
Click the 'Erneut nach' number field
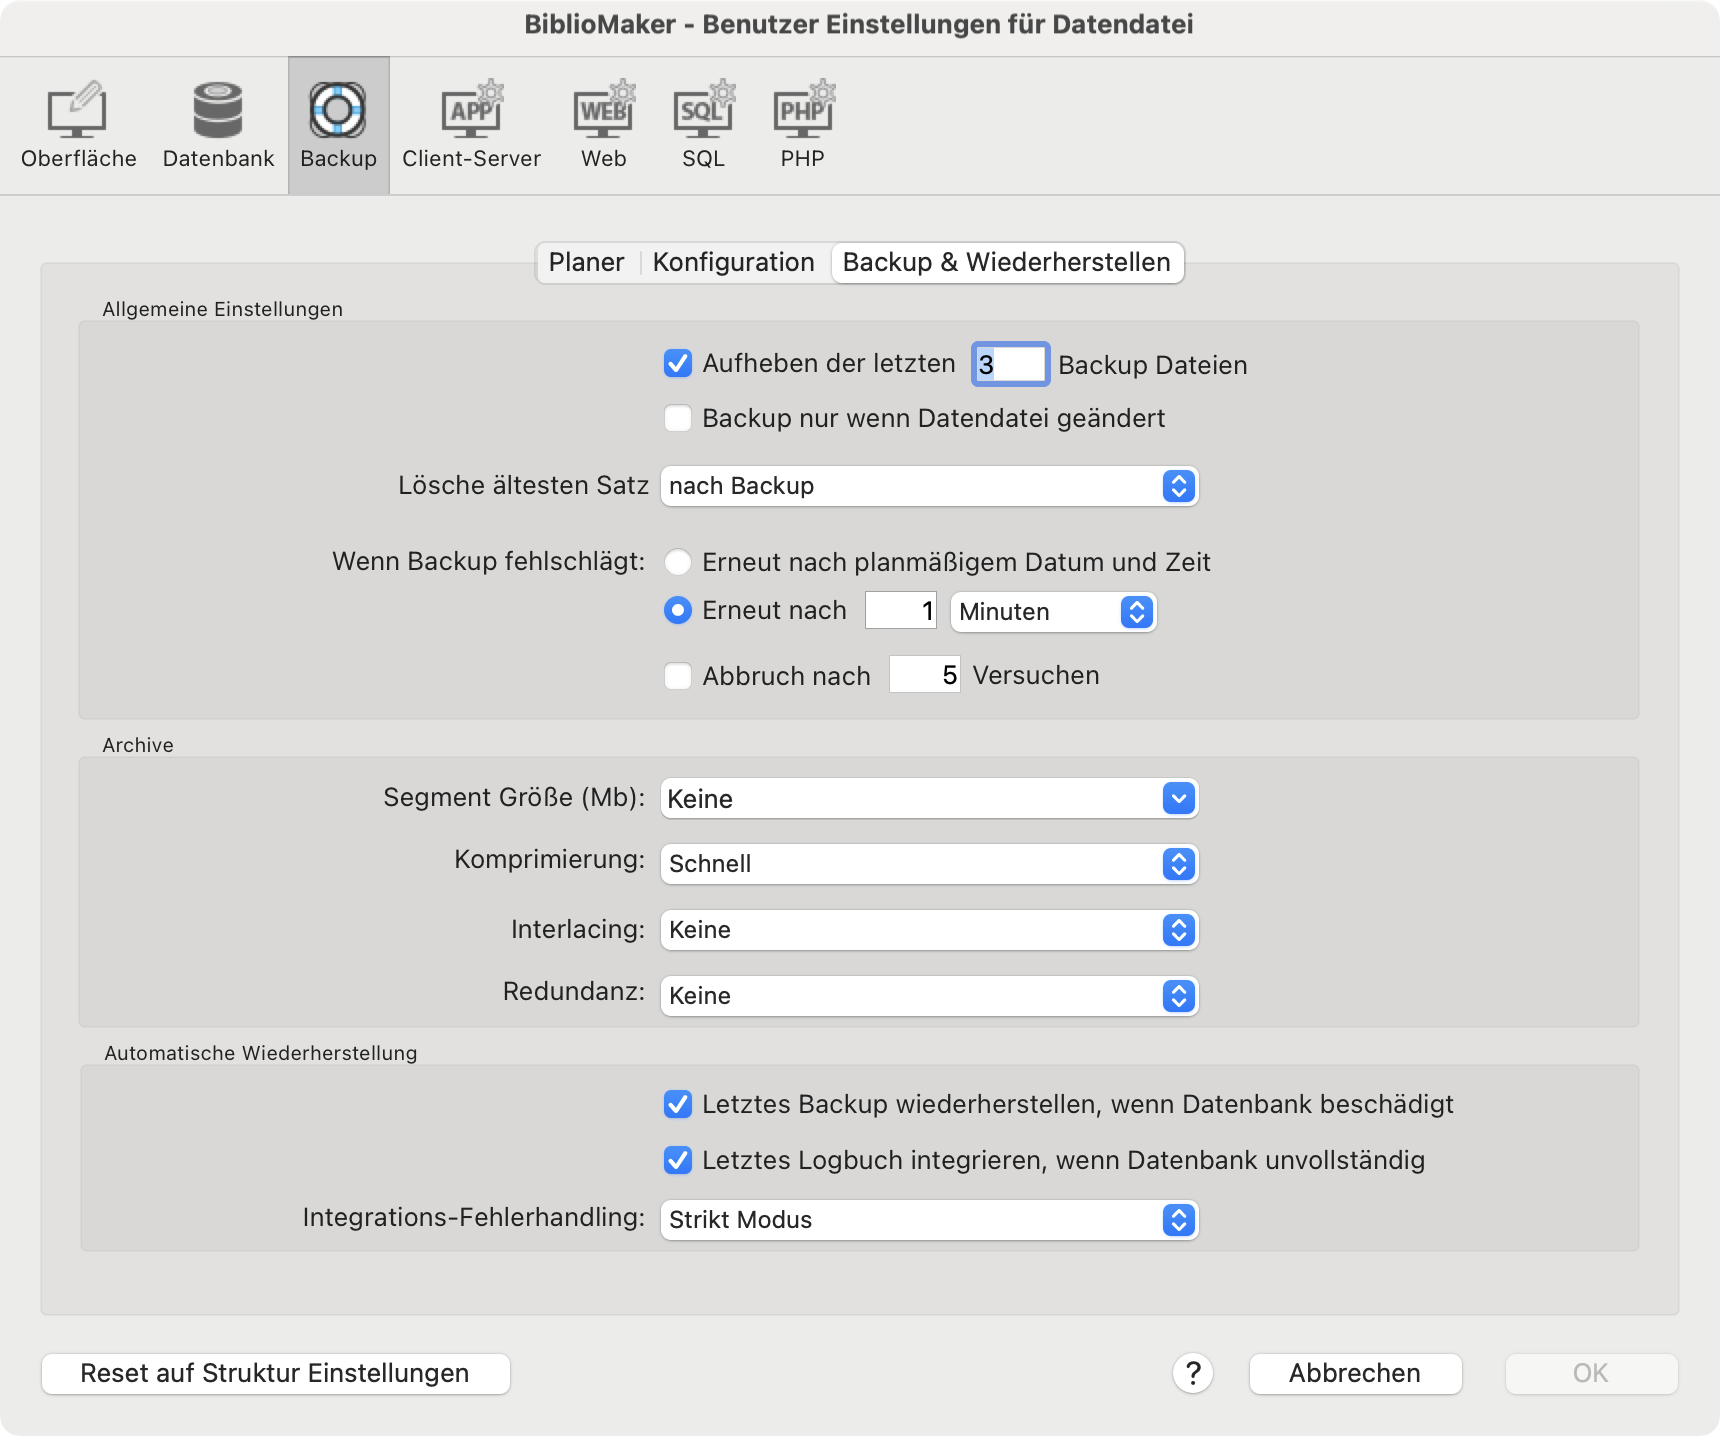pos(901,610)
